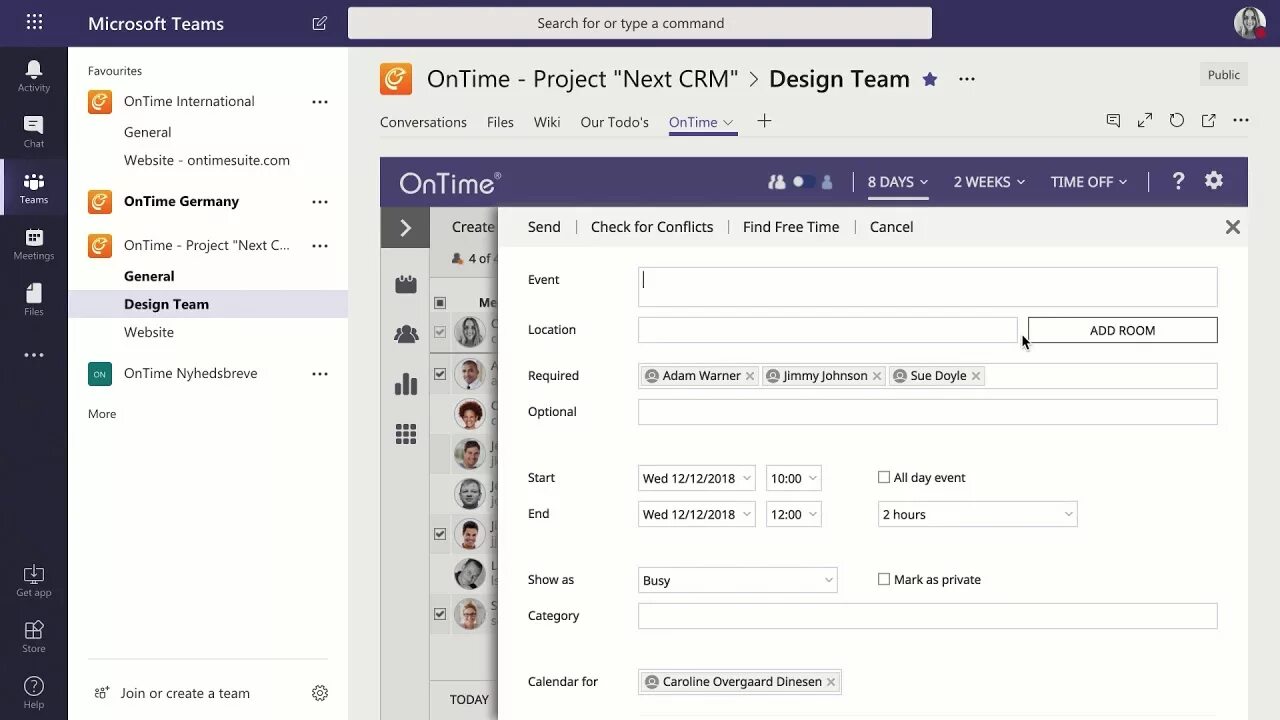This screenshot has width=1280, height=720.
Task: Reload the OnTime tab
Action: [x=1177, y=120]
